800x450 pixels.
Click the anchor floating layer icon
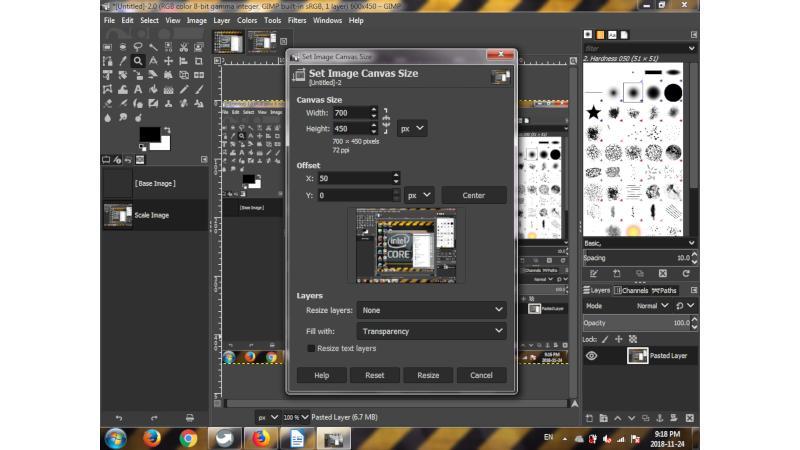[x=660, y=418]
